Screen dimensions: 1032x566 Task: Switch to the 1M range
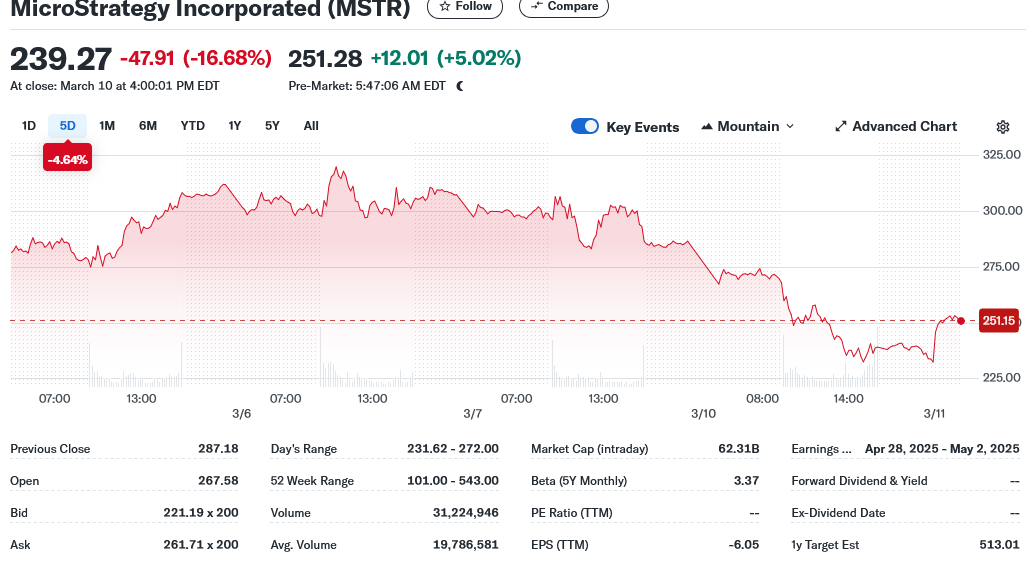(x=107, y=126)
